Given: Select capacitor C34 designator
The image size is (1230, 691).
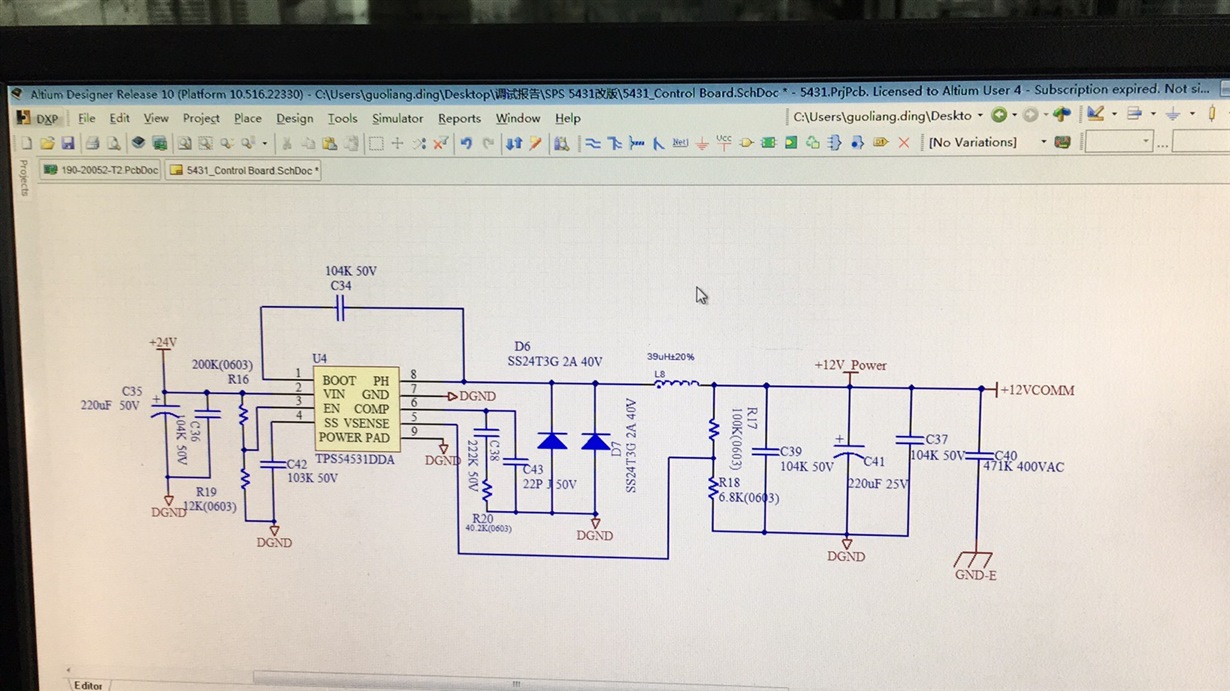Looking at the screenshot, I should coord(341,286).
